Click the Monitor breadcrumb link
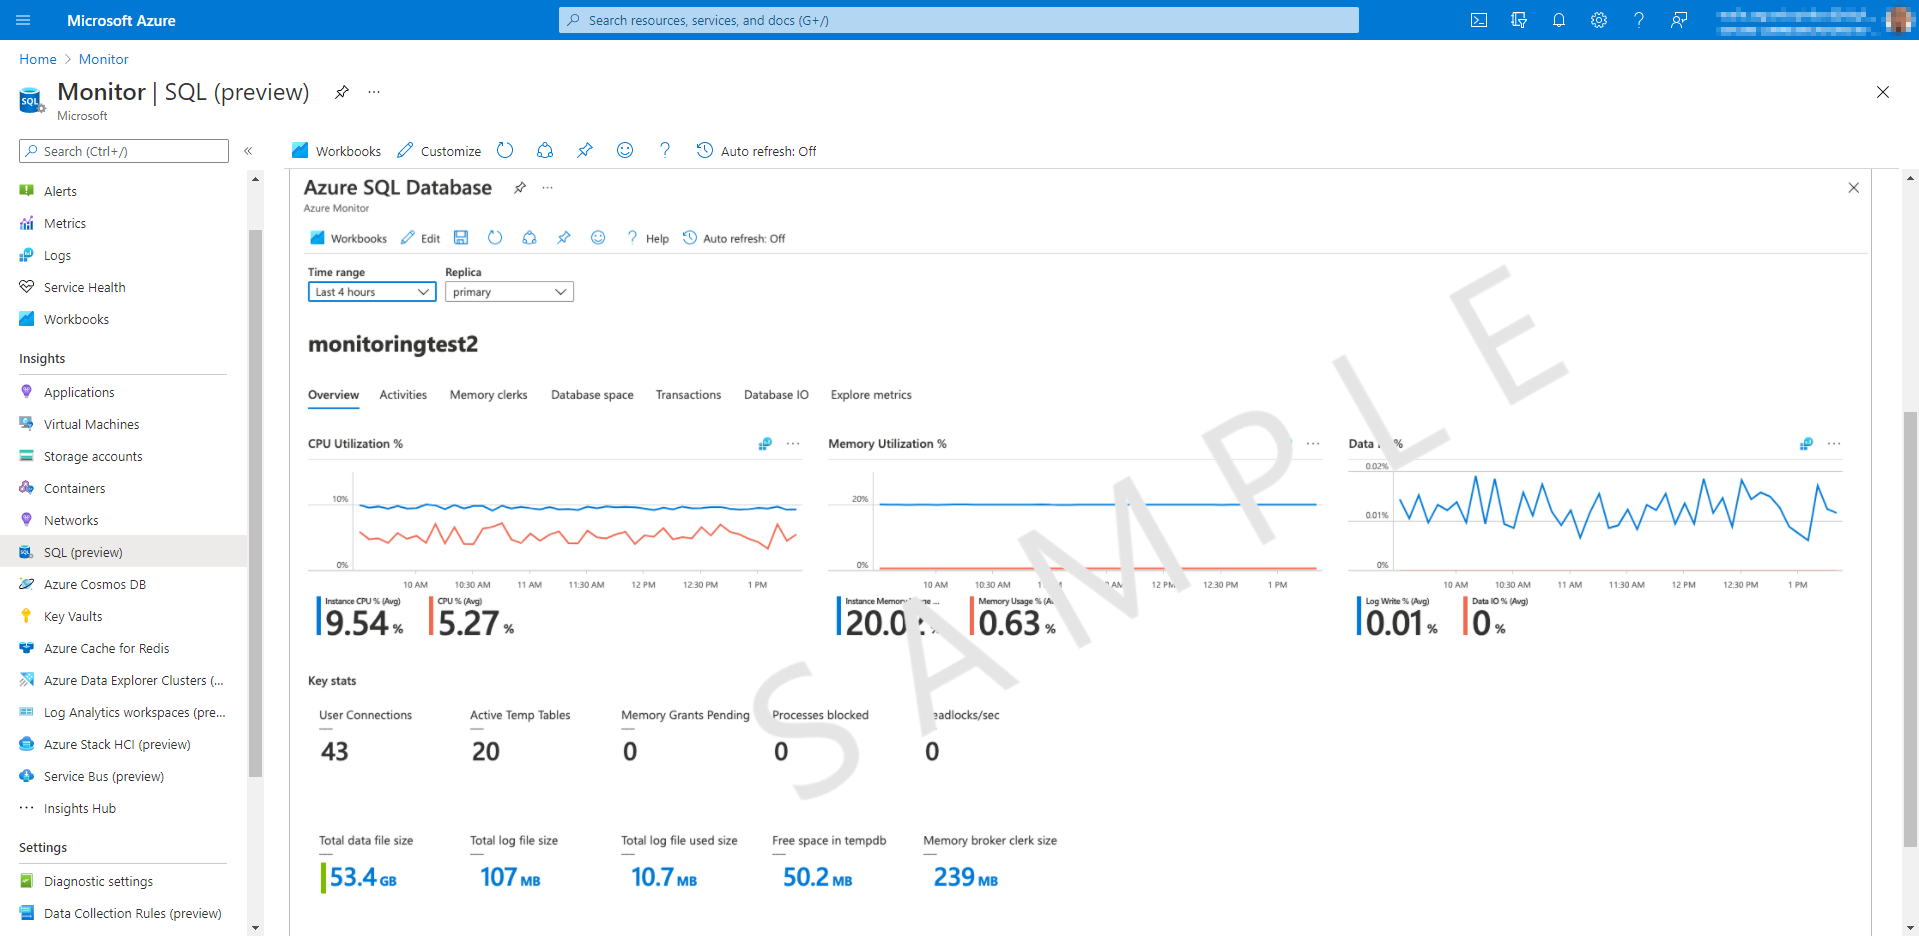The image size is (1919, 936). click(103, 59)
